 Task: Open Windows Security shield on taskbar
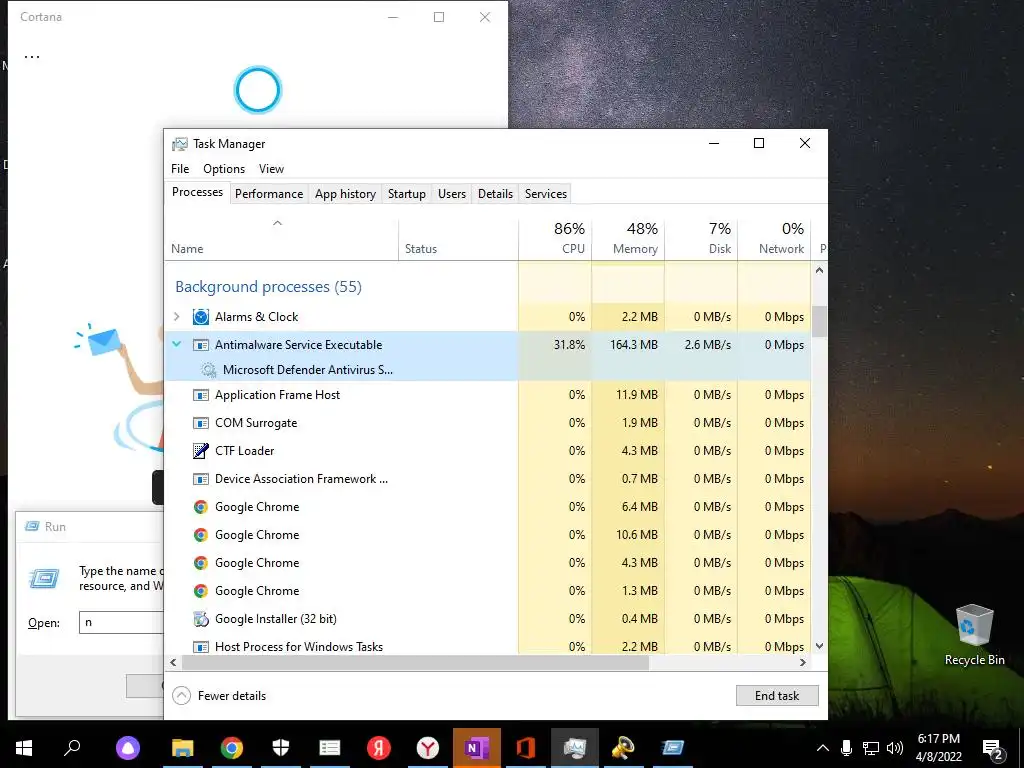[x=281, y=748]
